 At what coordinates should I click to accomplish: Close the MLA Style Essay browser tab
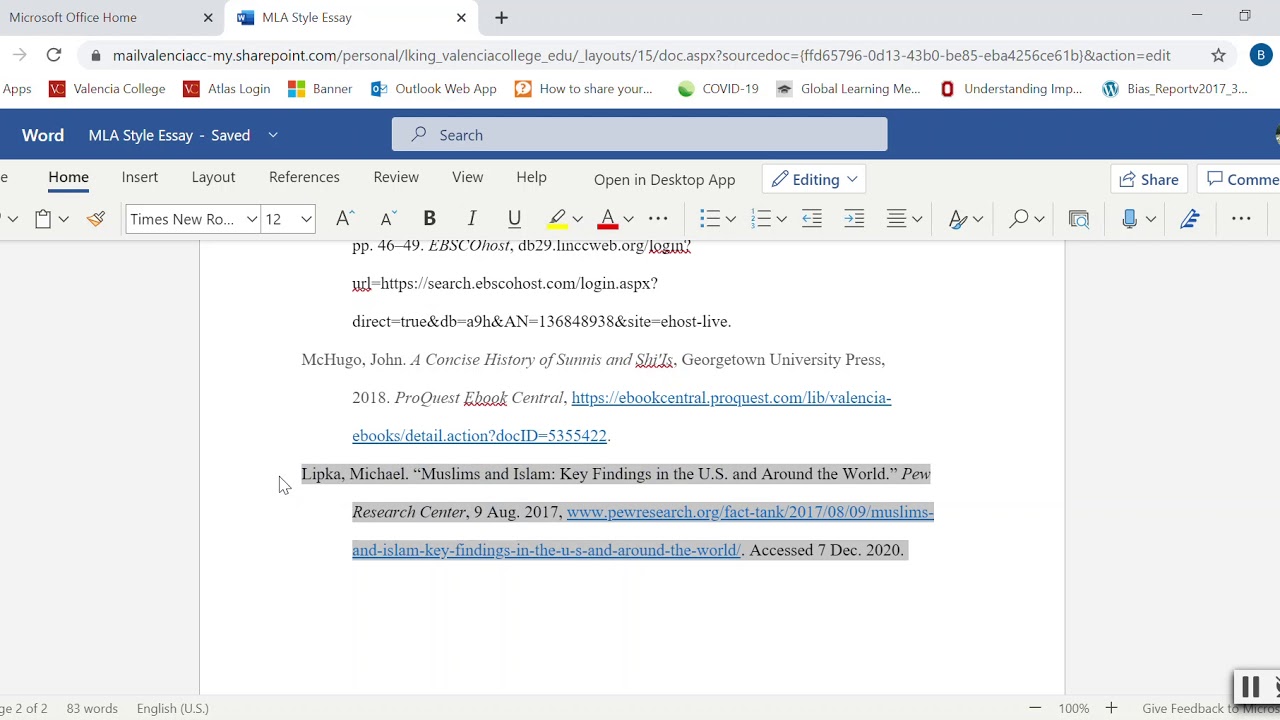(461, 18)
